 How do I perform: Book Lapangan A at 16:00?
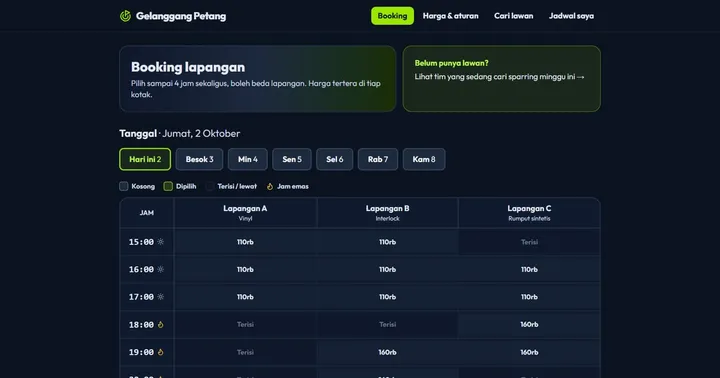[x=245, y=269]
